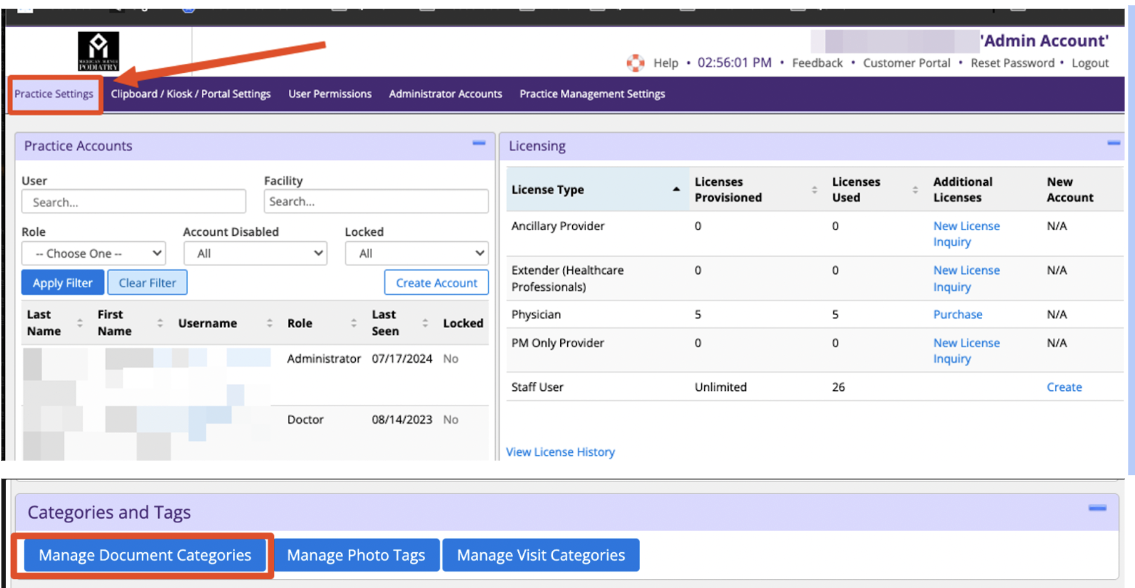
Task: Collapse the Licensing panel
Action: point(1113,144)
